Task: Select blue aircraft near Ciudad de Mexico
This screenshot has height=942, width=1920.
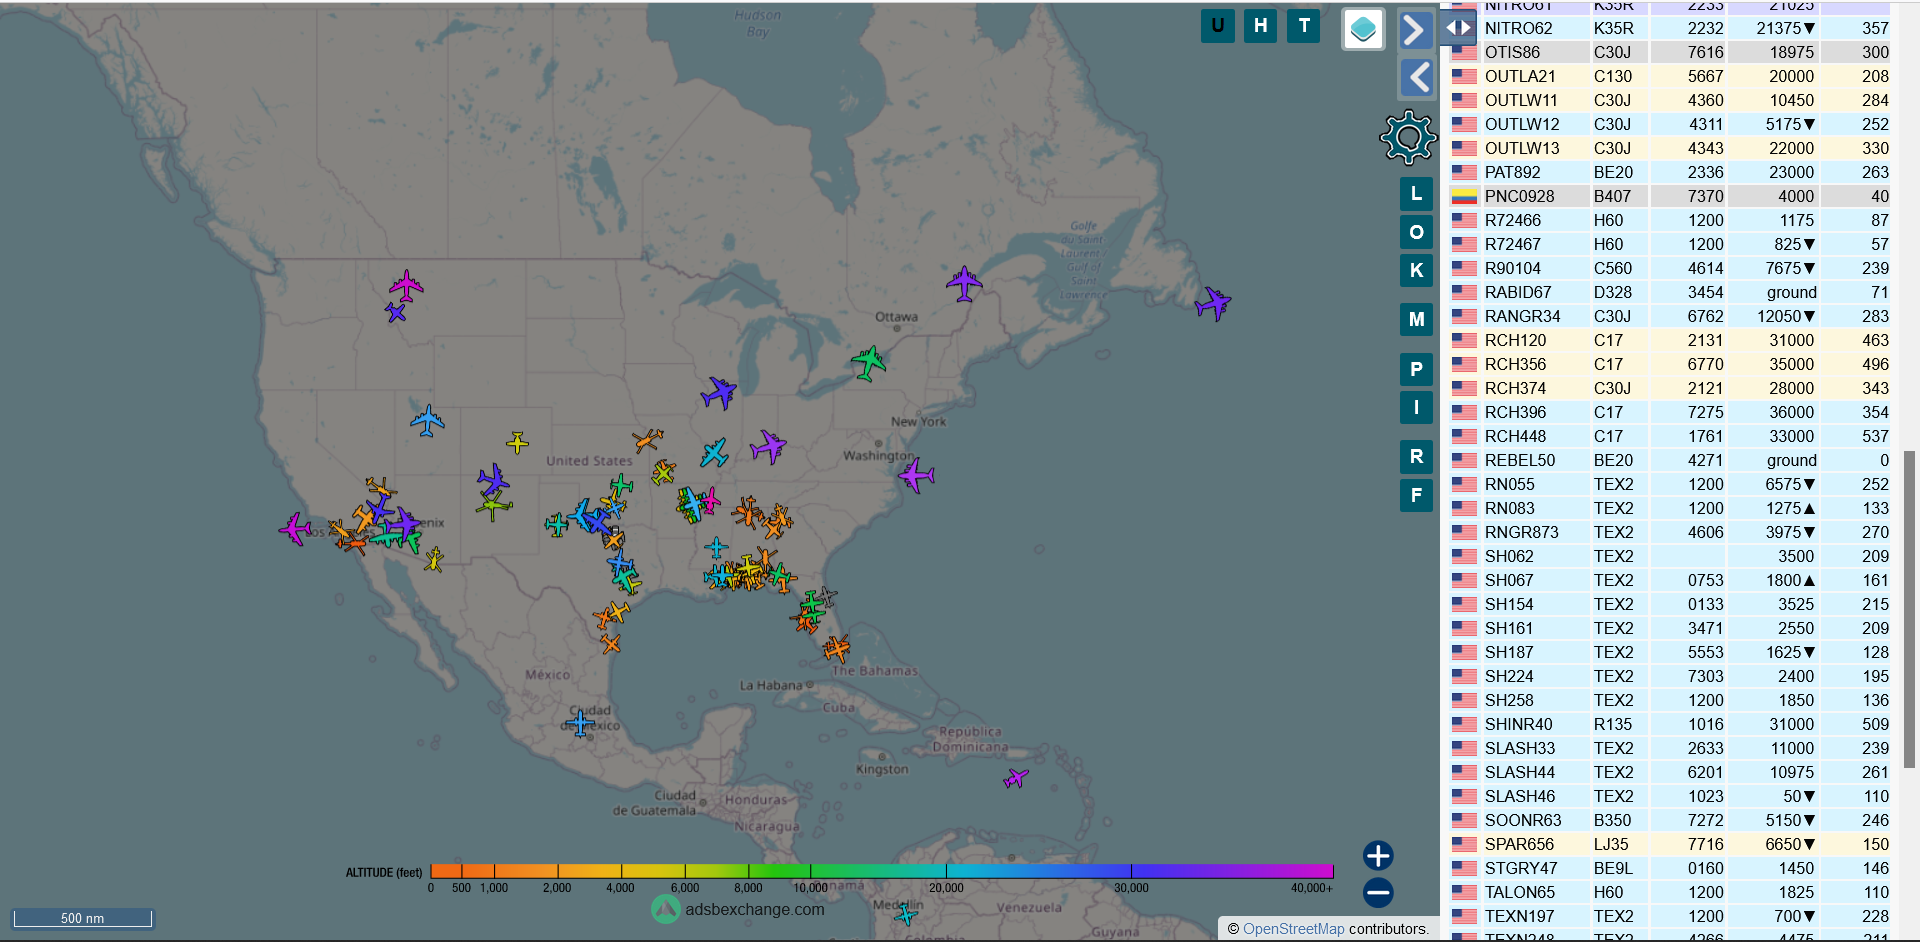Action: coord(580,722)
